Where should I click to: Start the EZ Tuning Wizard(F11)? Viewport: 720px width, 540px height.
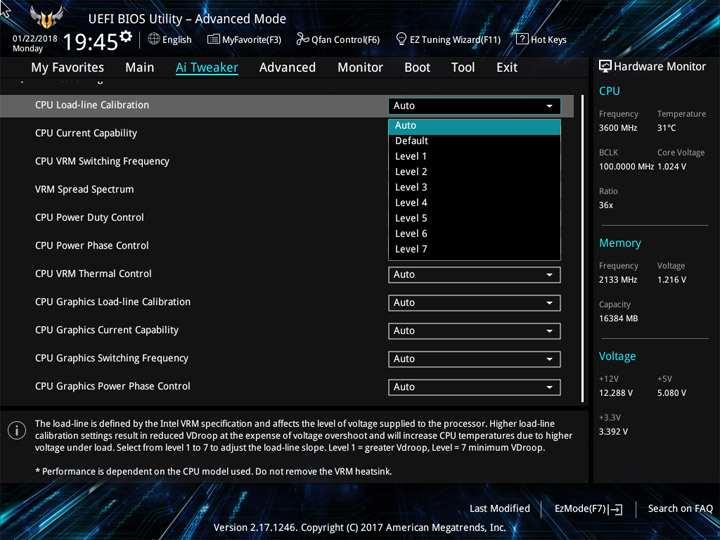[448, 40]
